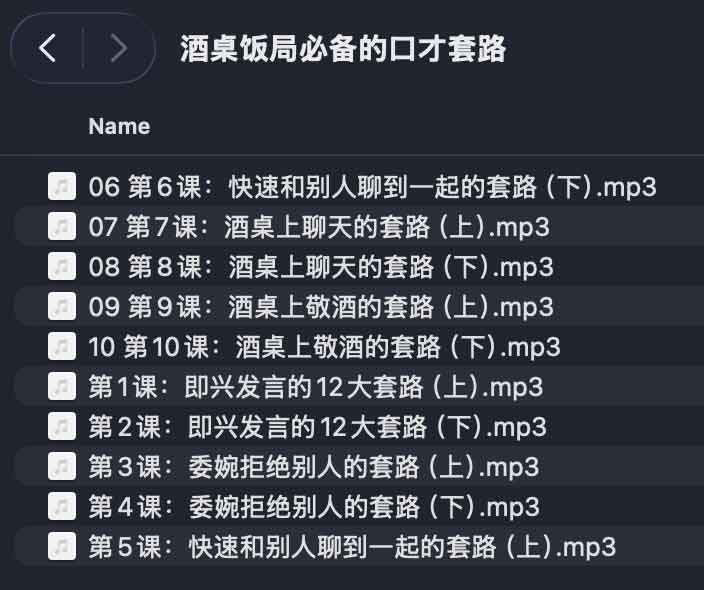The height and width of the screenshot is (590, 704).
Task: Select 第4课：委婉拒绝别人的套路 (下).mp3
Action: 314,506
